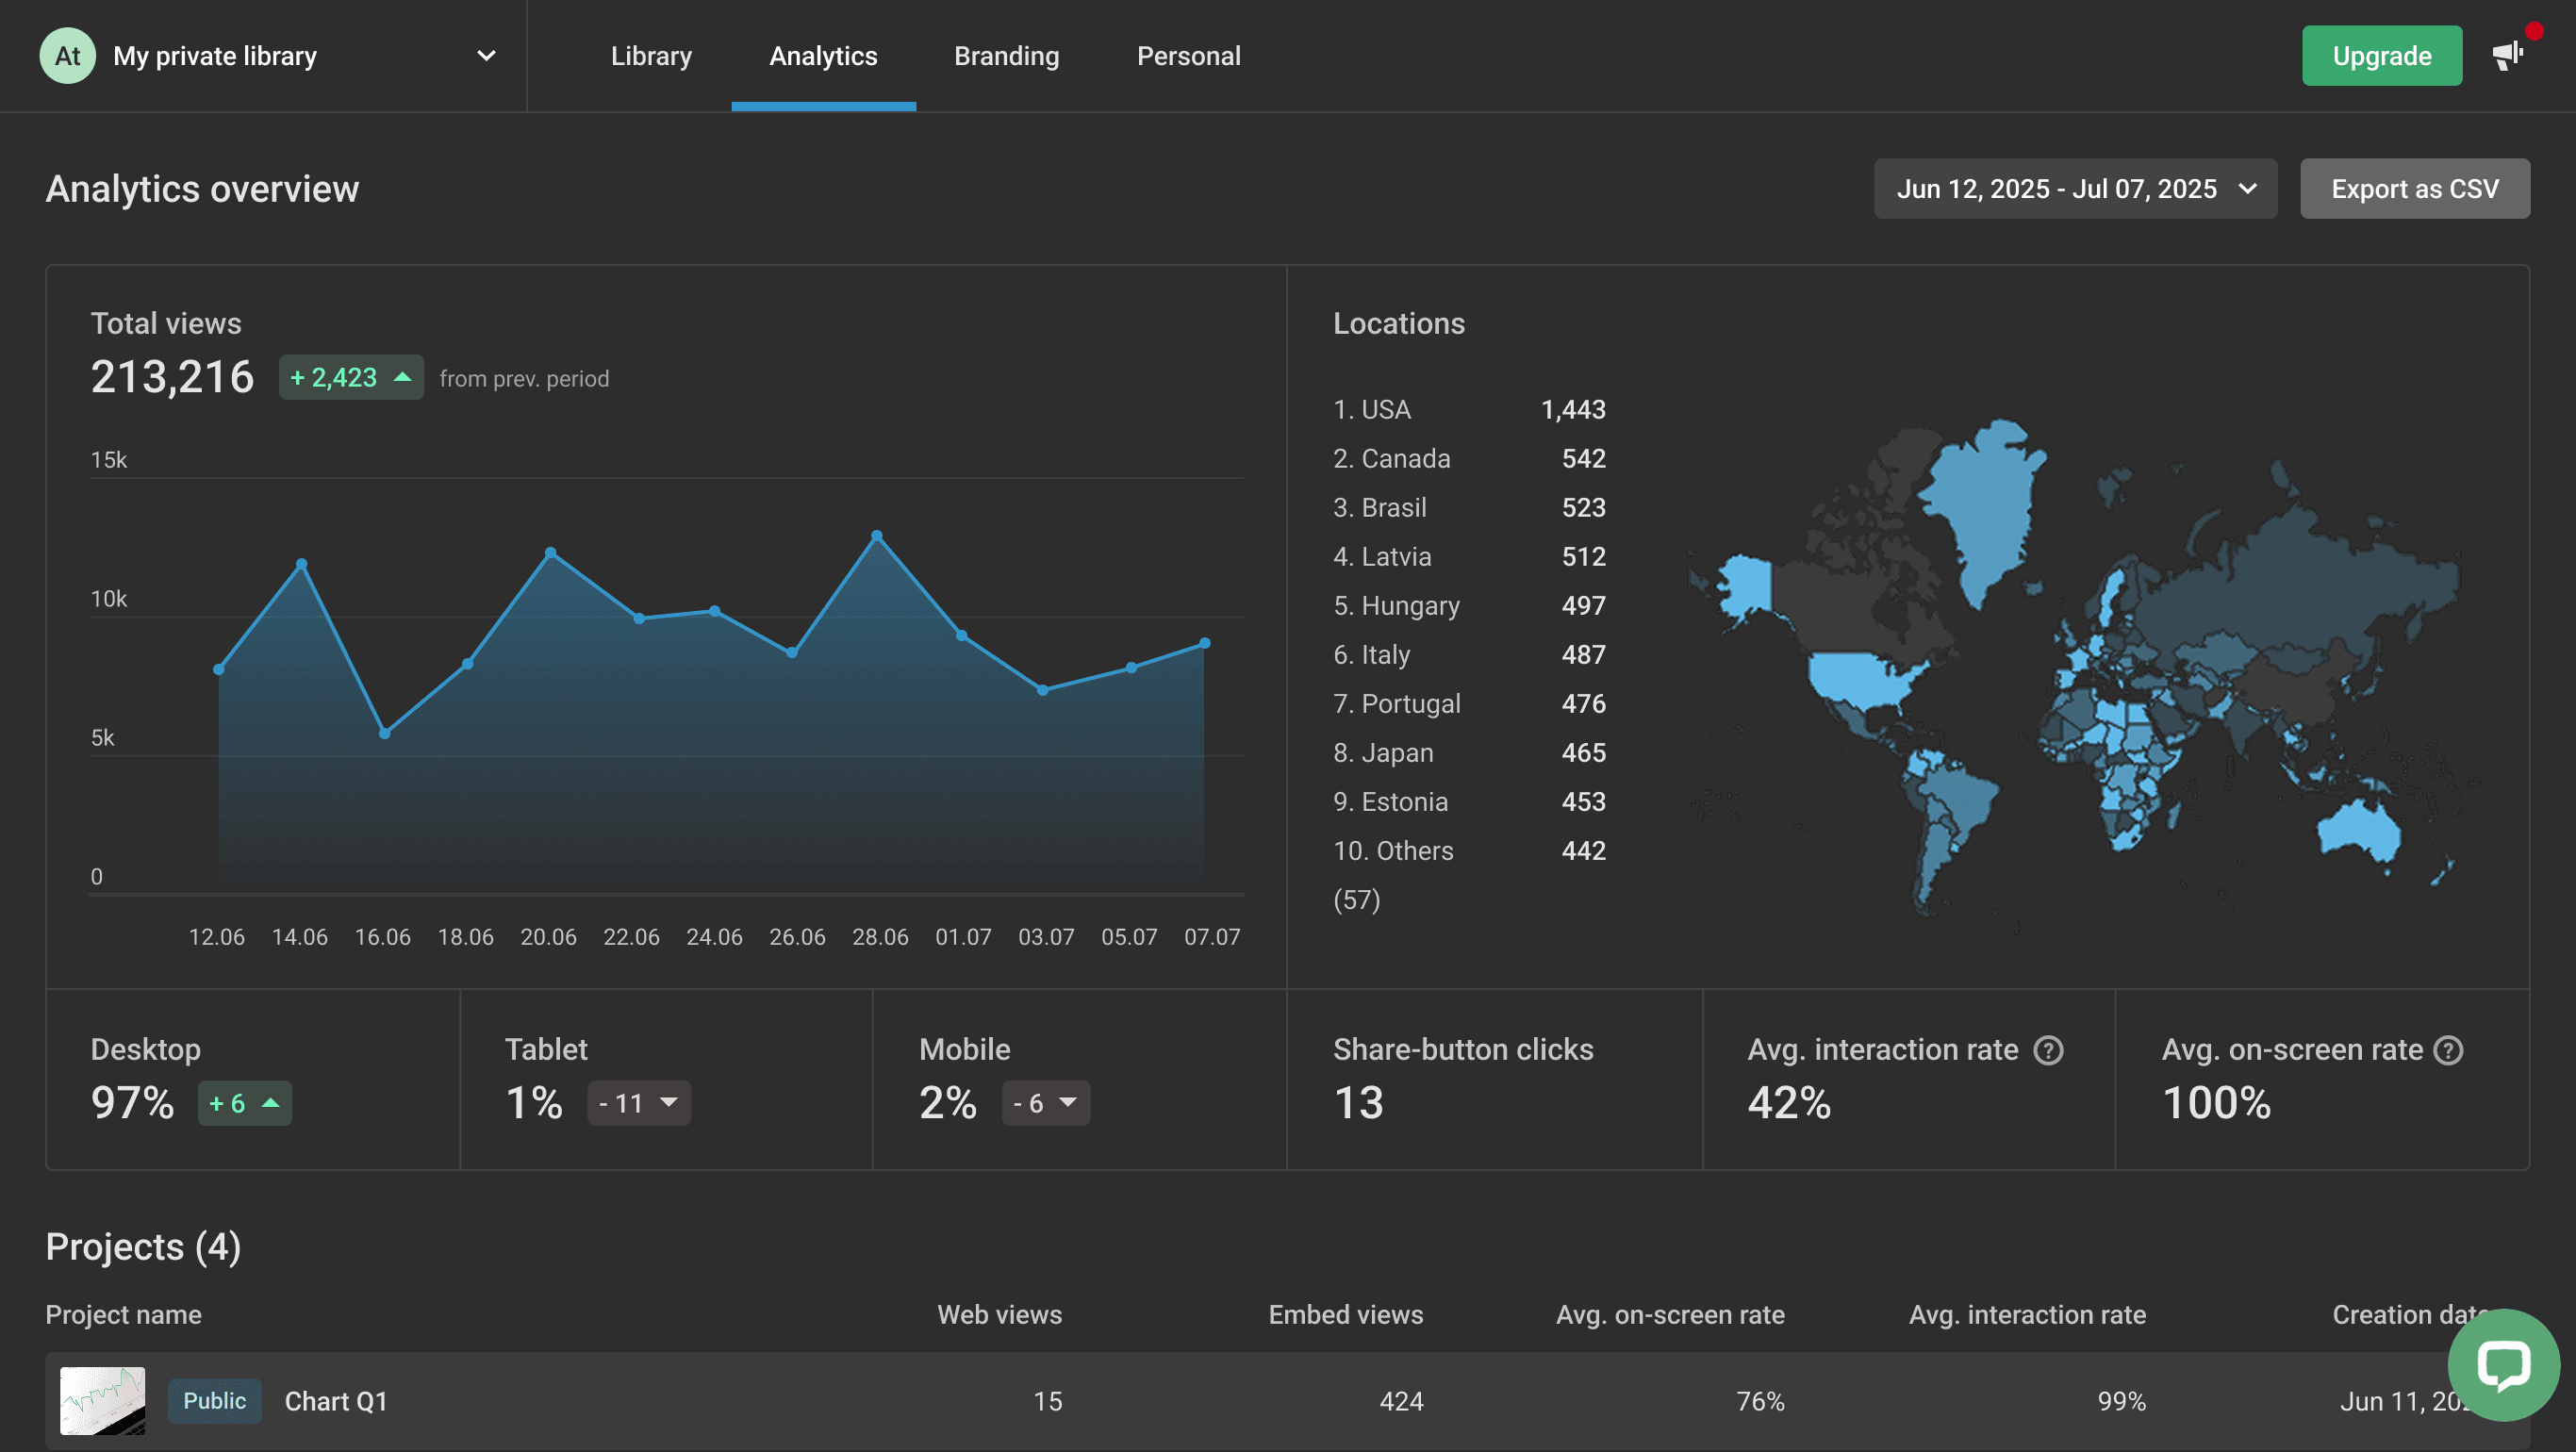This screenshot has height=1452, width=2576.
Task: Click the Share-button clicks value 13
Action: pos(1358,1103)
